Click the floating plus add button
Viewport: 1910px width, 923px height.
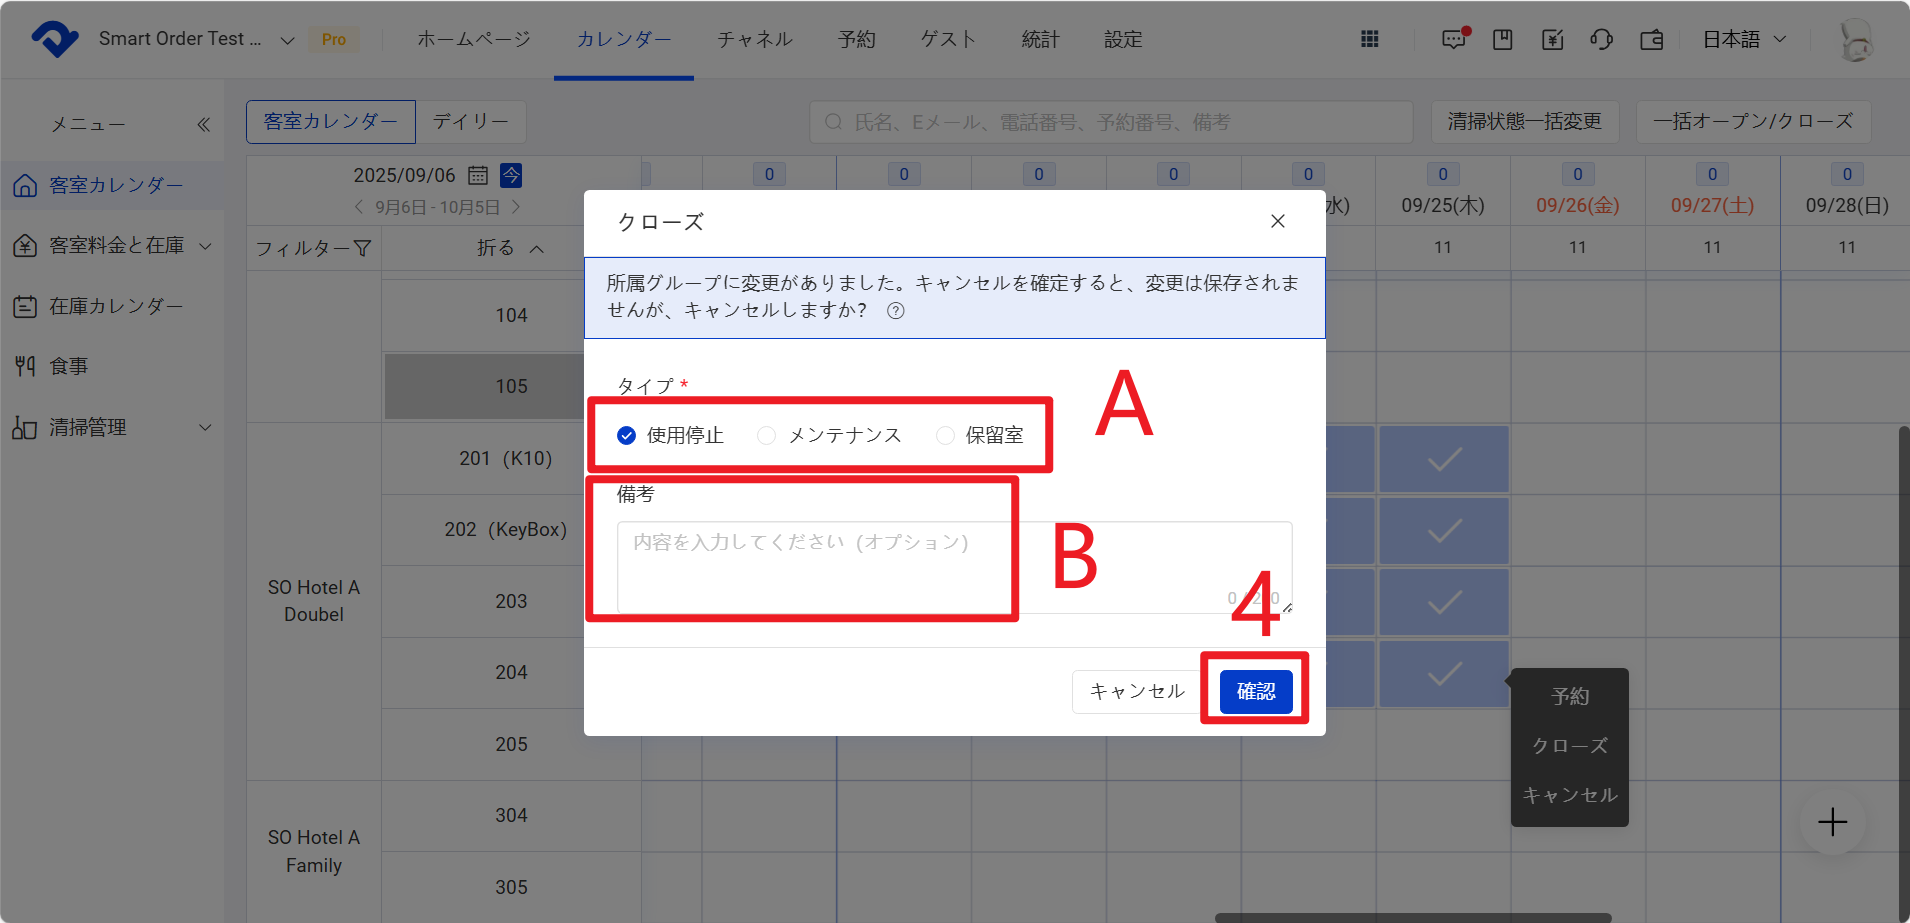click(1832, 822)
